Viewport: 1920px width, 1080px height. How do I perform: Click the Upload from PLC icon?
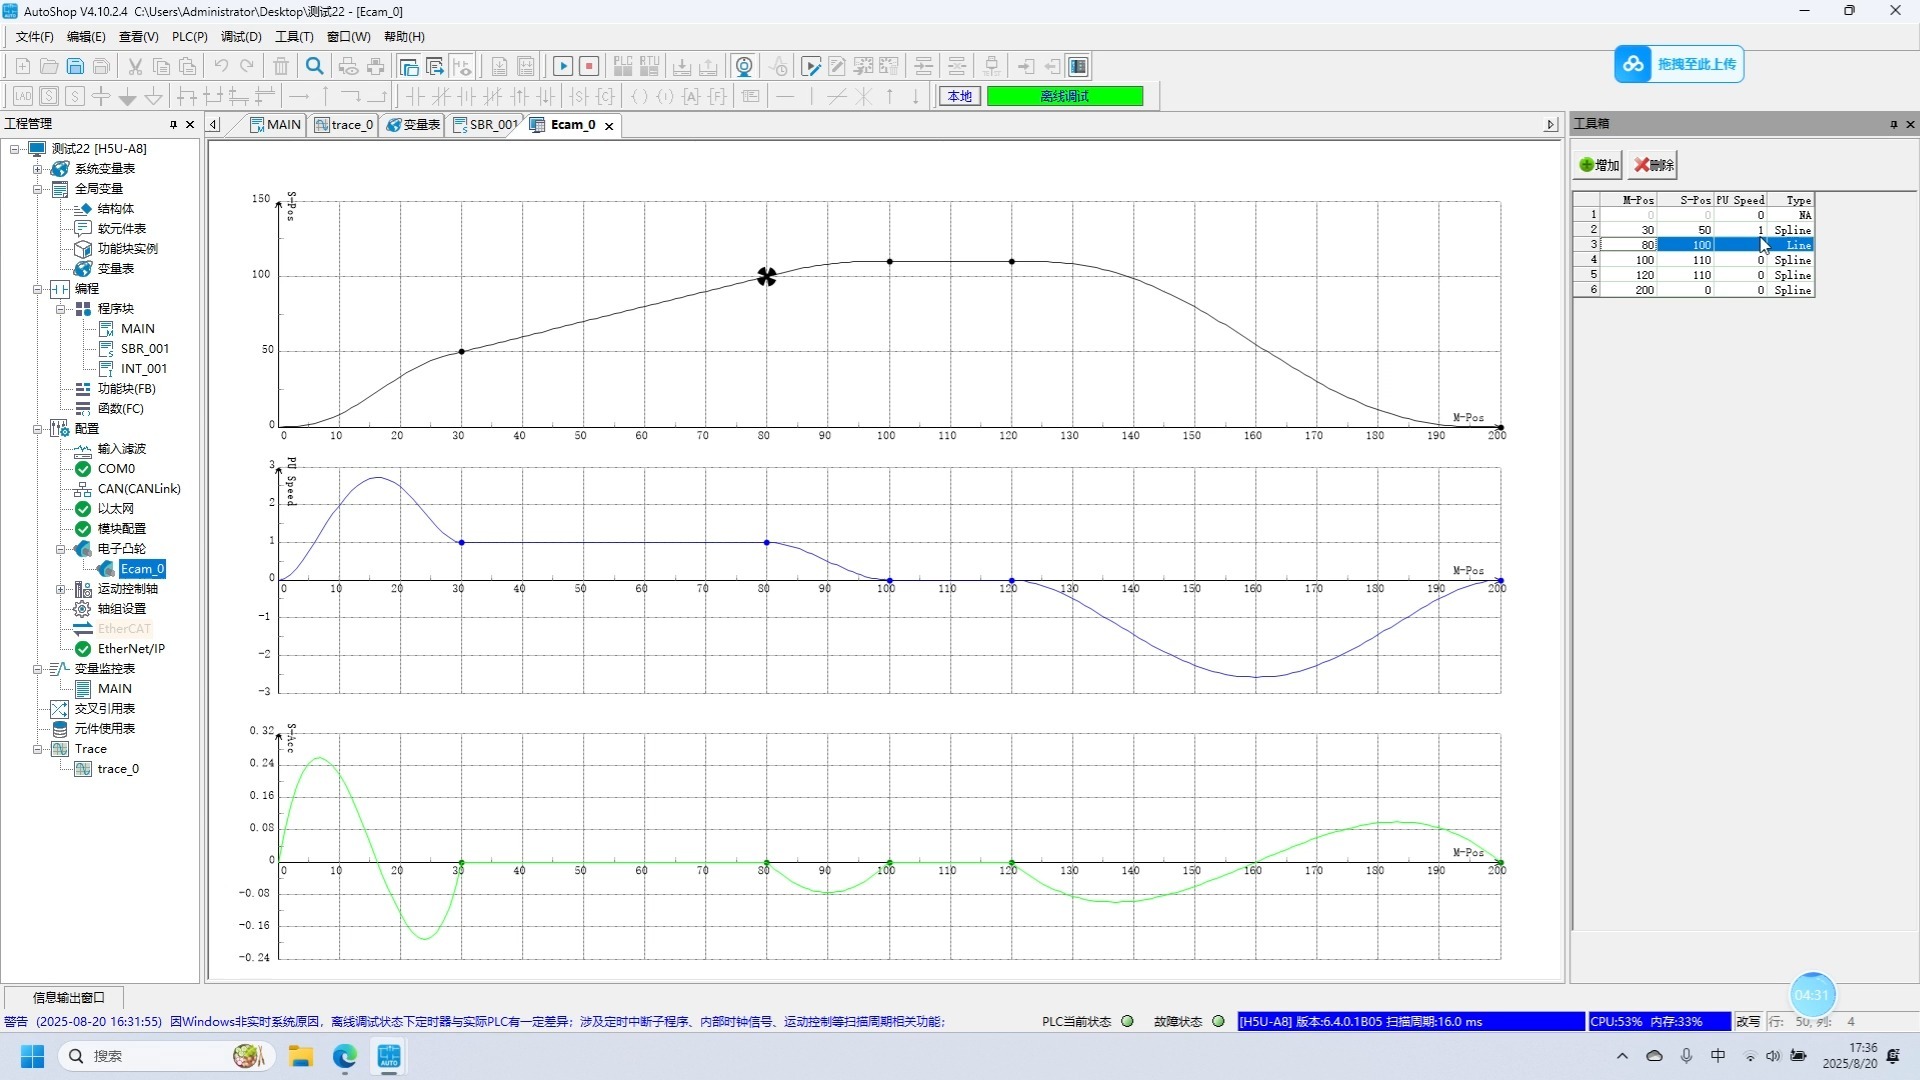[708, 66]
